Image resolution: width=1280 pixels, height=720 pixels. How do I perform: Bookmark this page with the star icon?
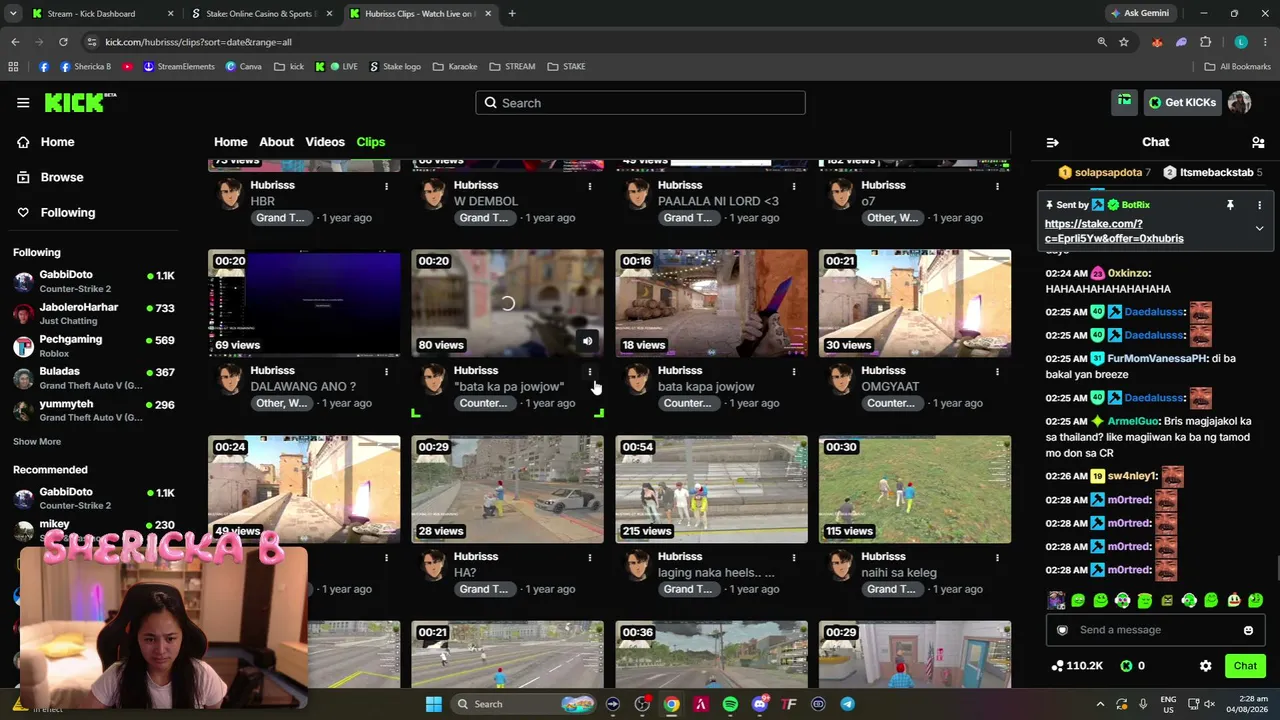pos(1124,42)
